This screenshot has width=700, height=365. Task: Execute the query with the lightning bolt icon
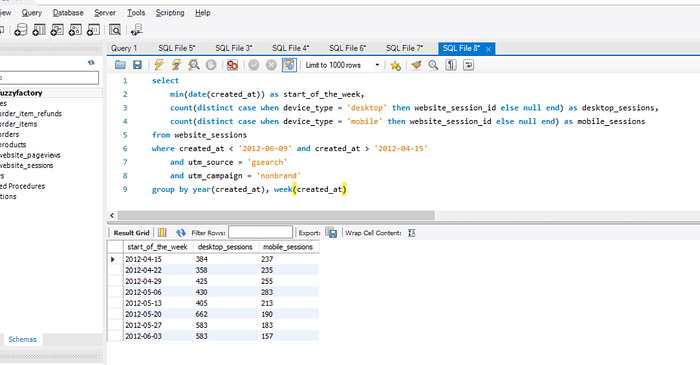[x=159, y=65]
